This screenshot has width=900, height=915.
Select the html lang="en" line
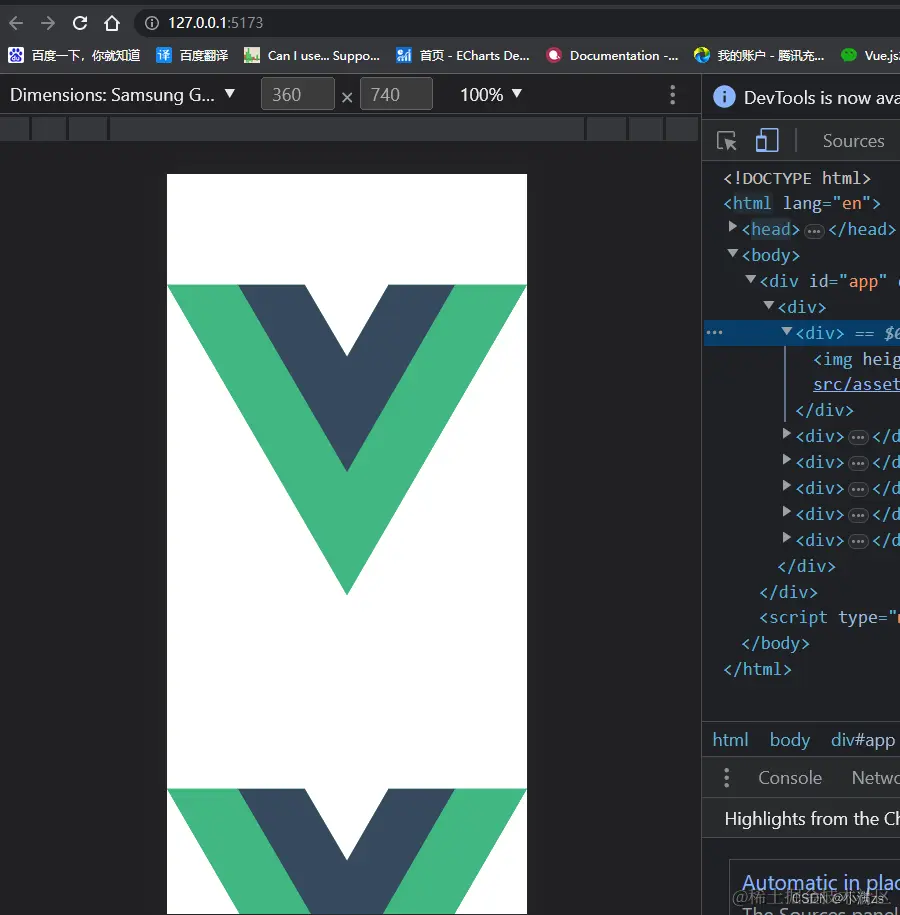(802, 203)
